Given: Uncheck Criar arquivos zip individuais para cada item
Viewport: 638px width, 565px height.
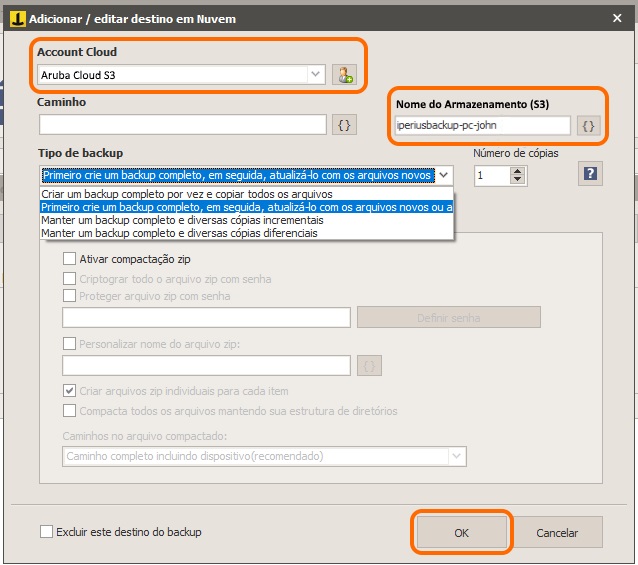Looking at the screenshot, I should click(x=70, y=390).
